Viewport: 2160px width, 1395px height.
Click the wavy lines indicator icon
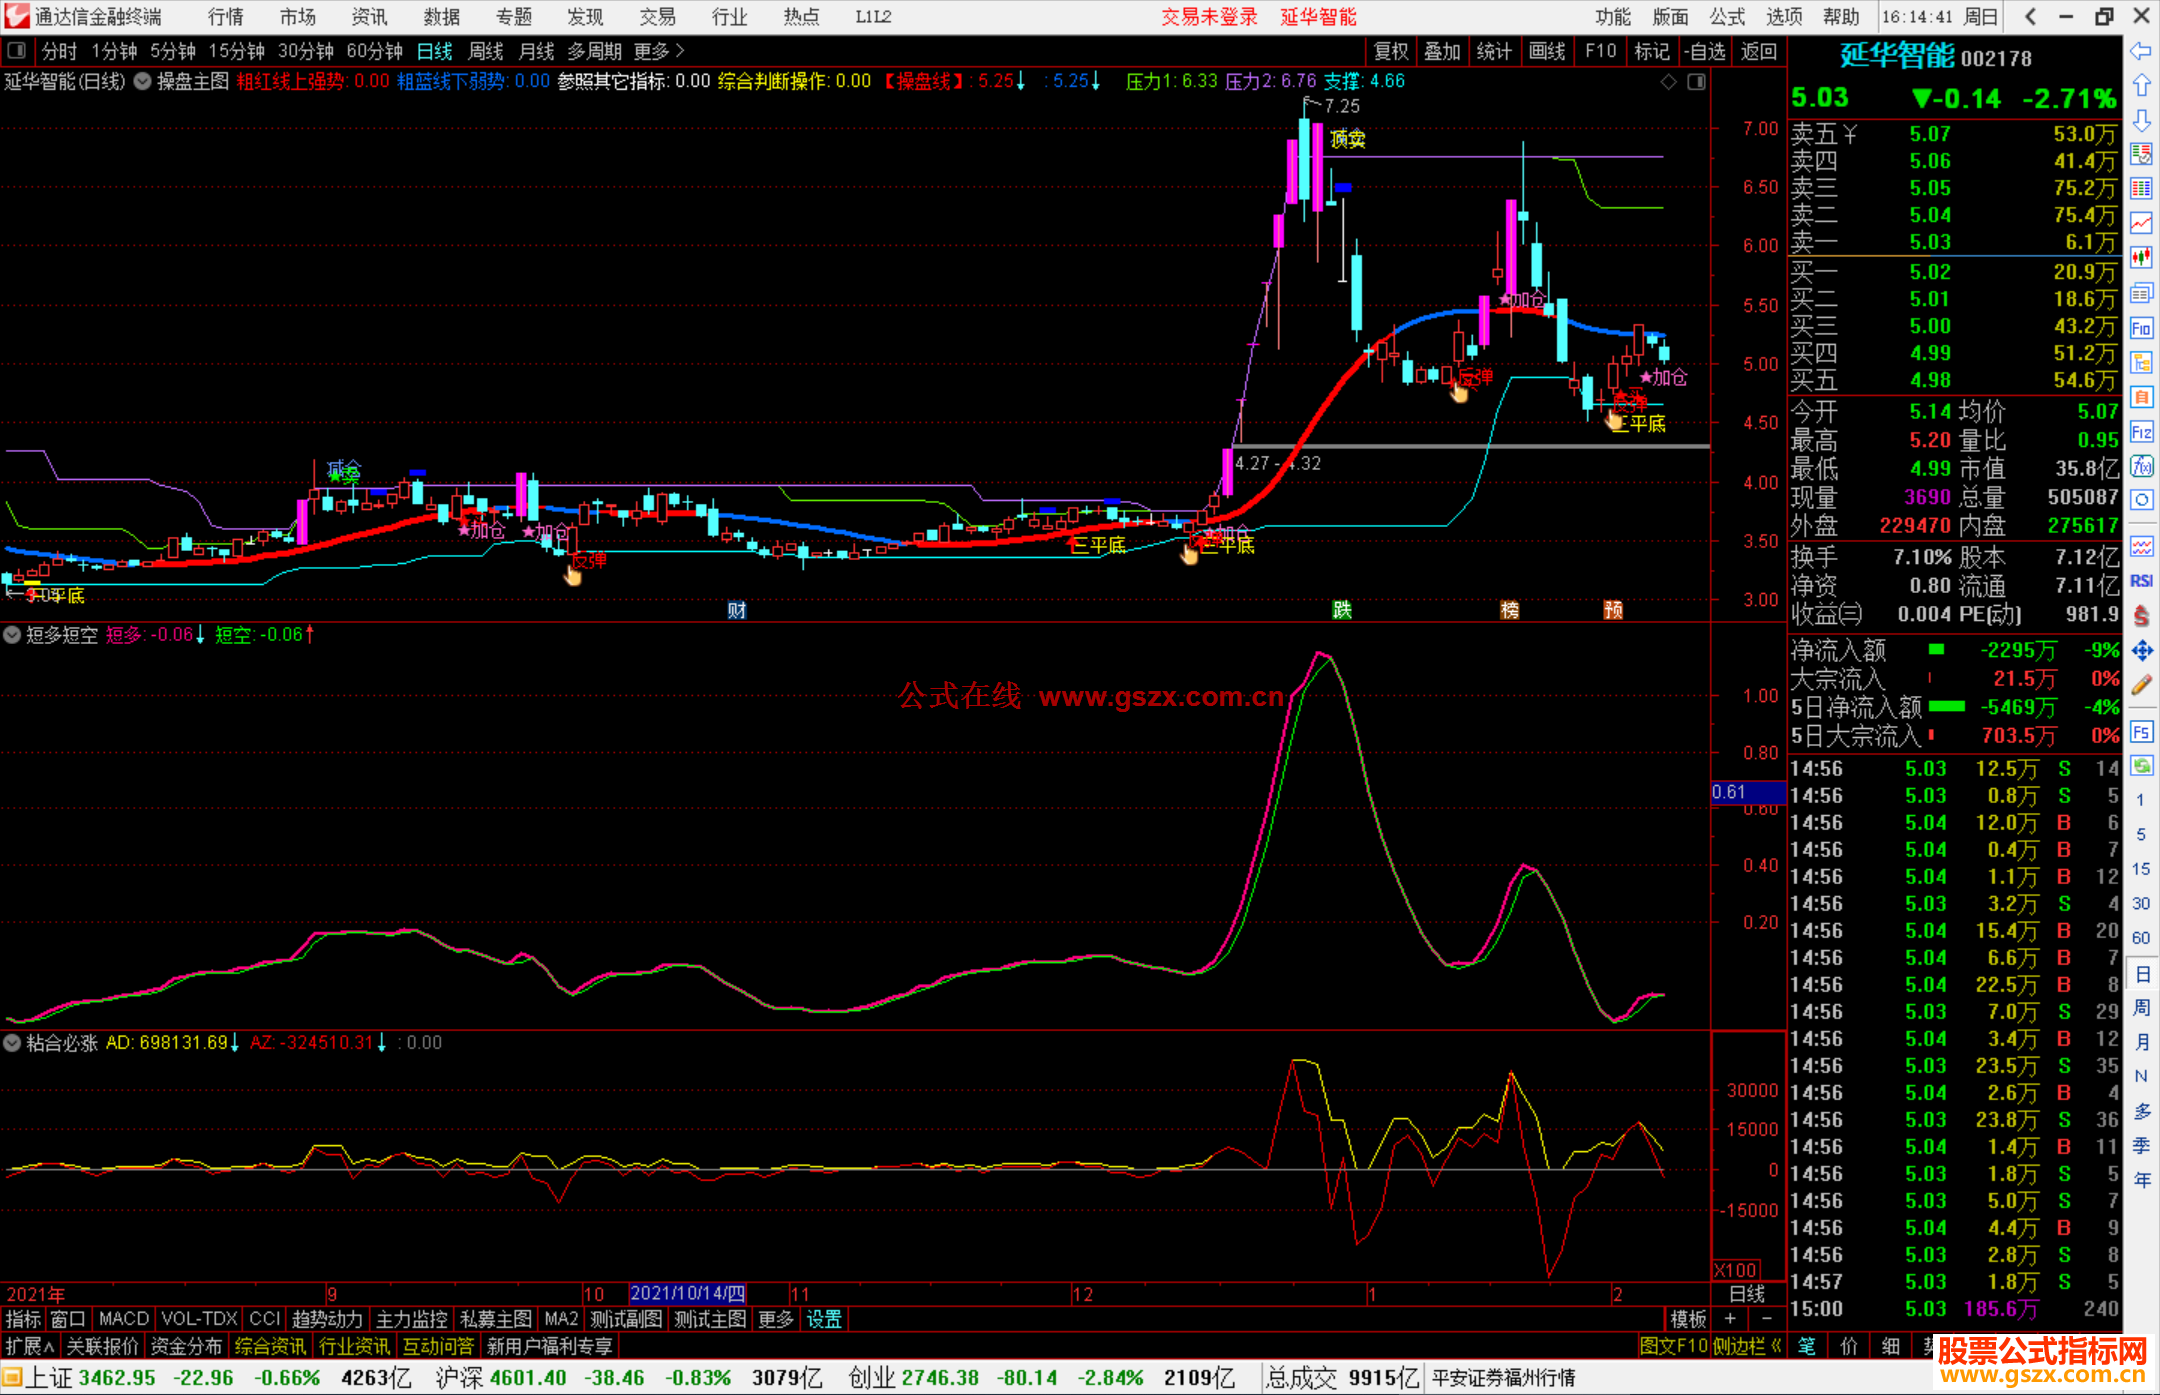(2141, 546)
